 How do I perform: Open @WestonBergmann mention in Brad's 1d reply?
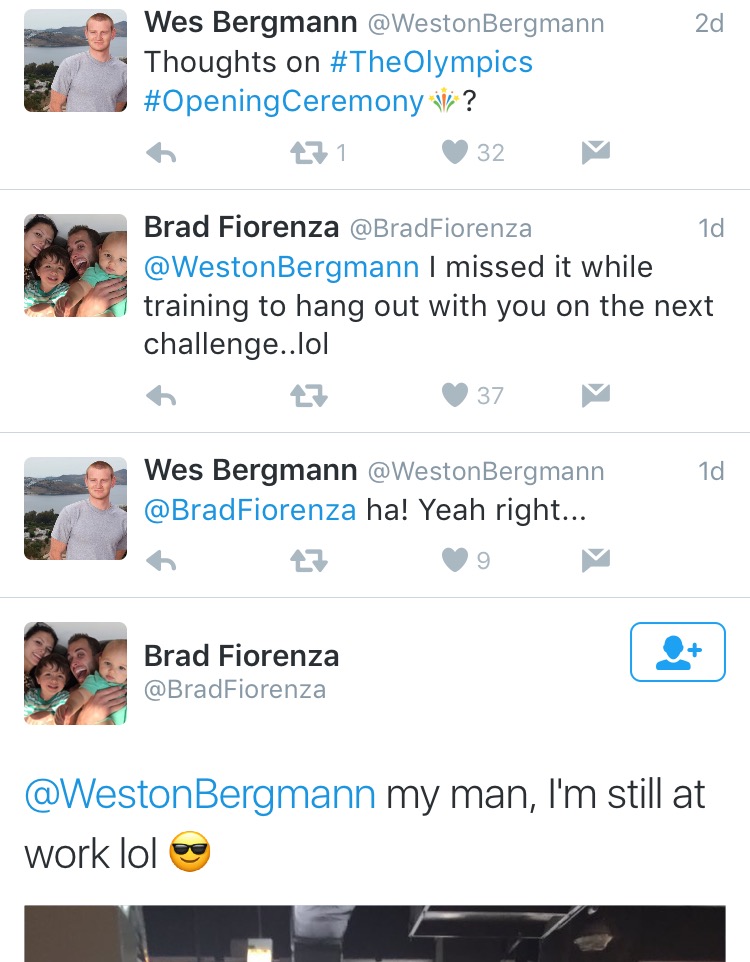pos(282,267)
